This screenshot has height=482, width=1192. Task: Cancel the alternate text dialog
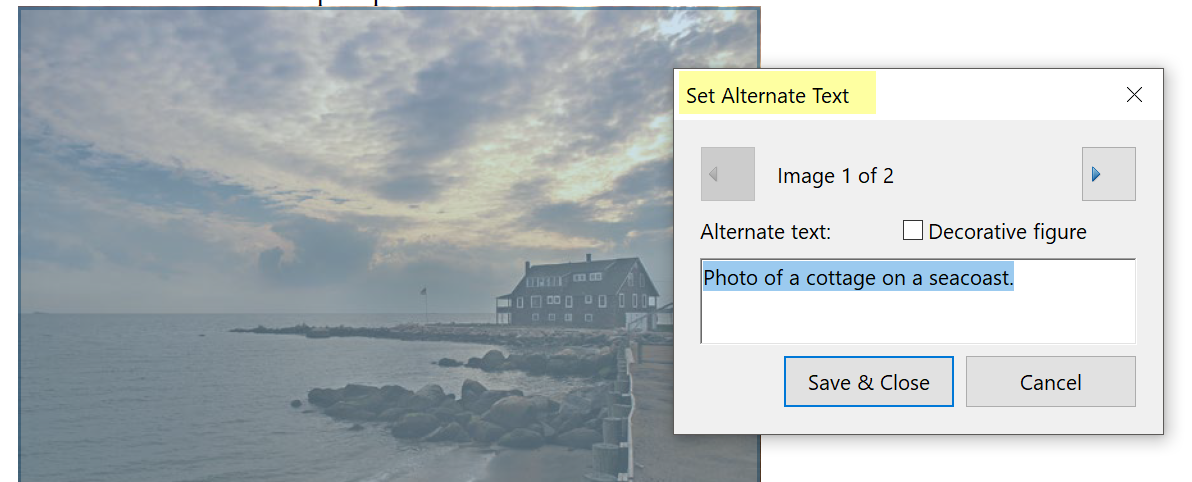coord(1050,382)
